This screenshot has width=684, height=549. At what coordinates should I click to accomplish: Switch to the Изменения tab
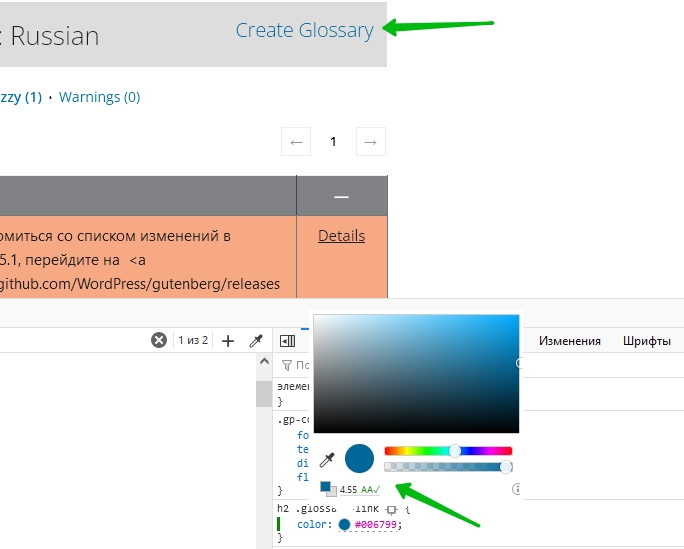[569, 341]
